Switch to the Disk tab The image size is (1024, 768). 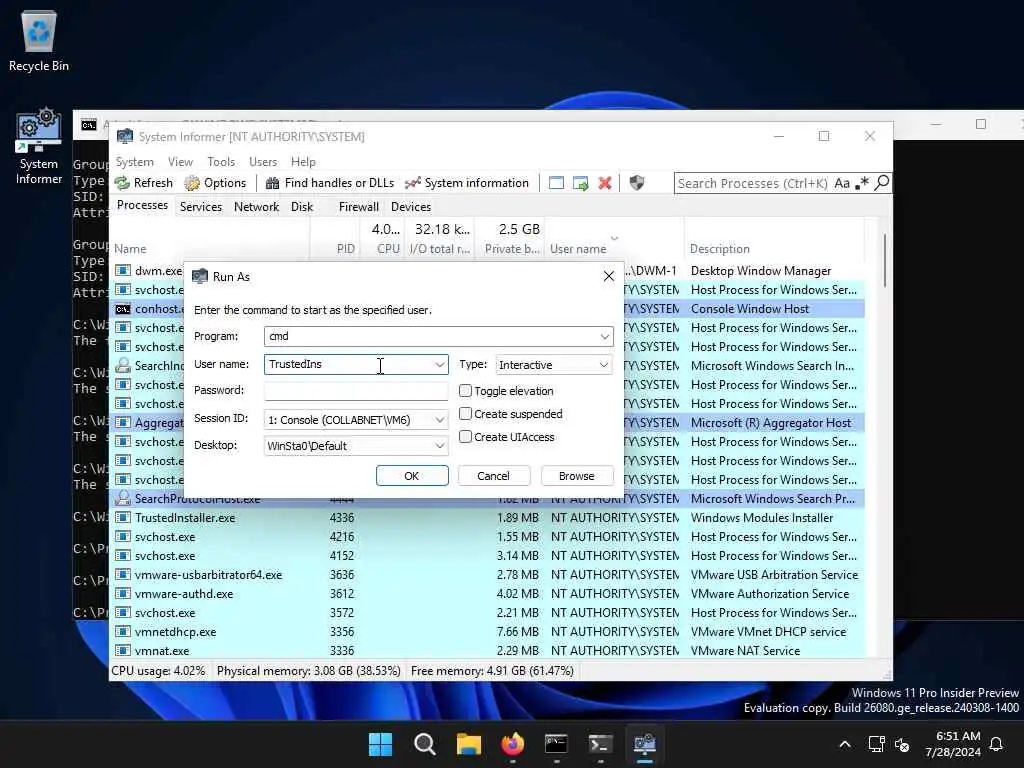pos(302,206)
